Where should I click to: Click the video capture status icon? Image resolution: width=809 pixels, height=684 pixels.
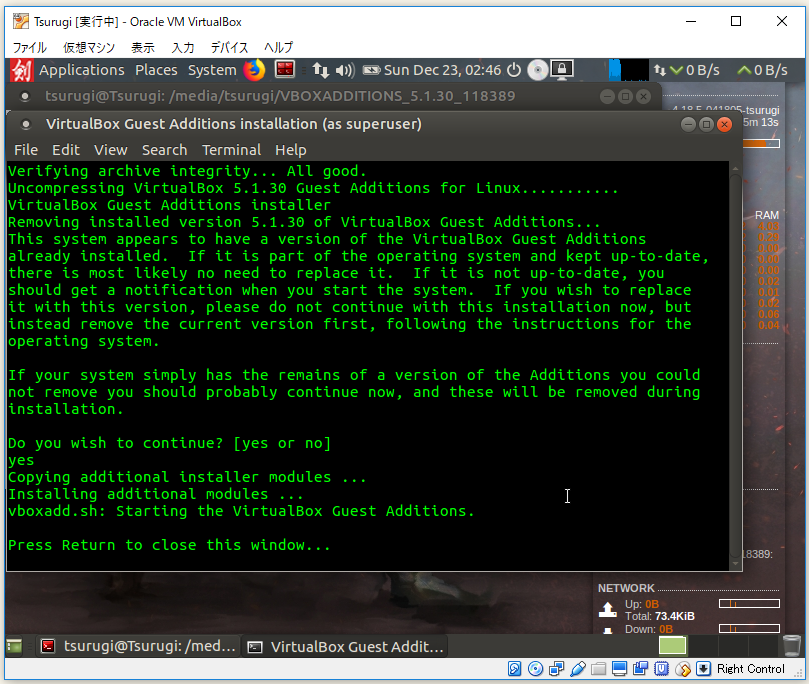[641, 669]
